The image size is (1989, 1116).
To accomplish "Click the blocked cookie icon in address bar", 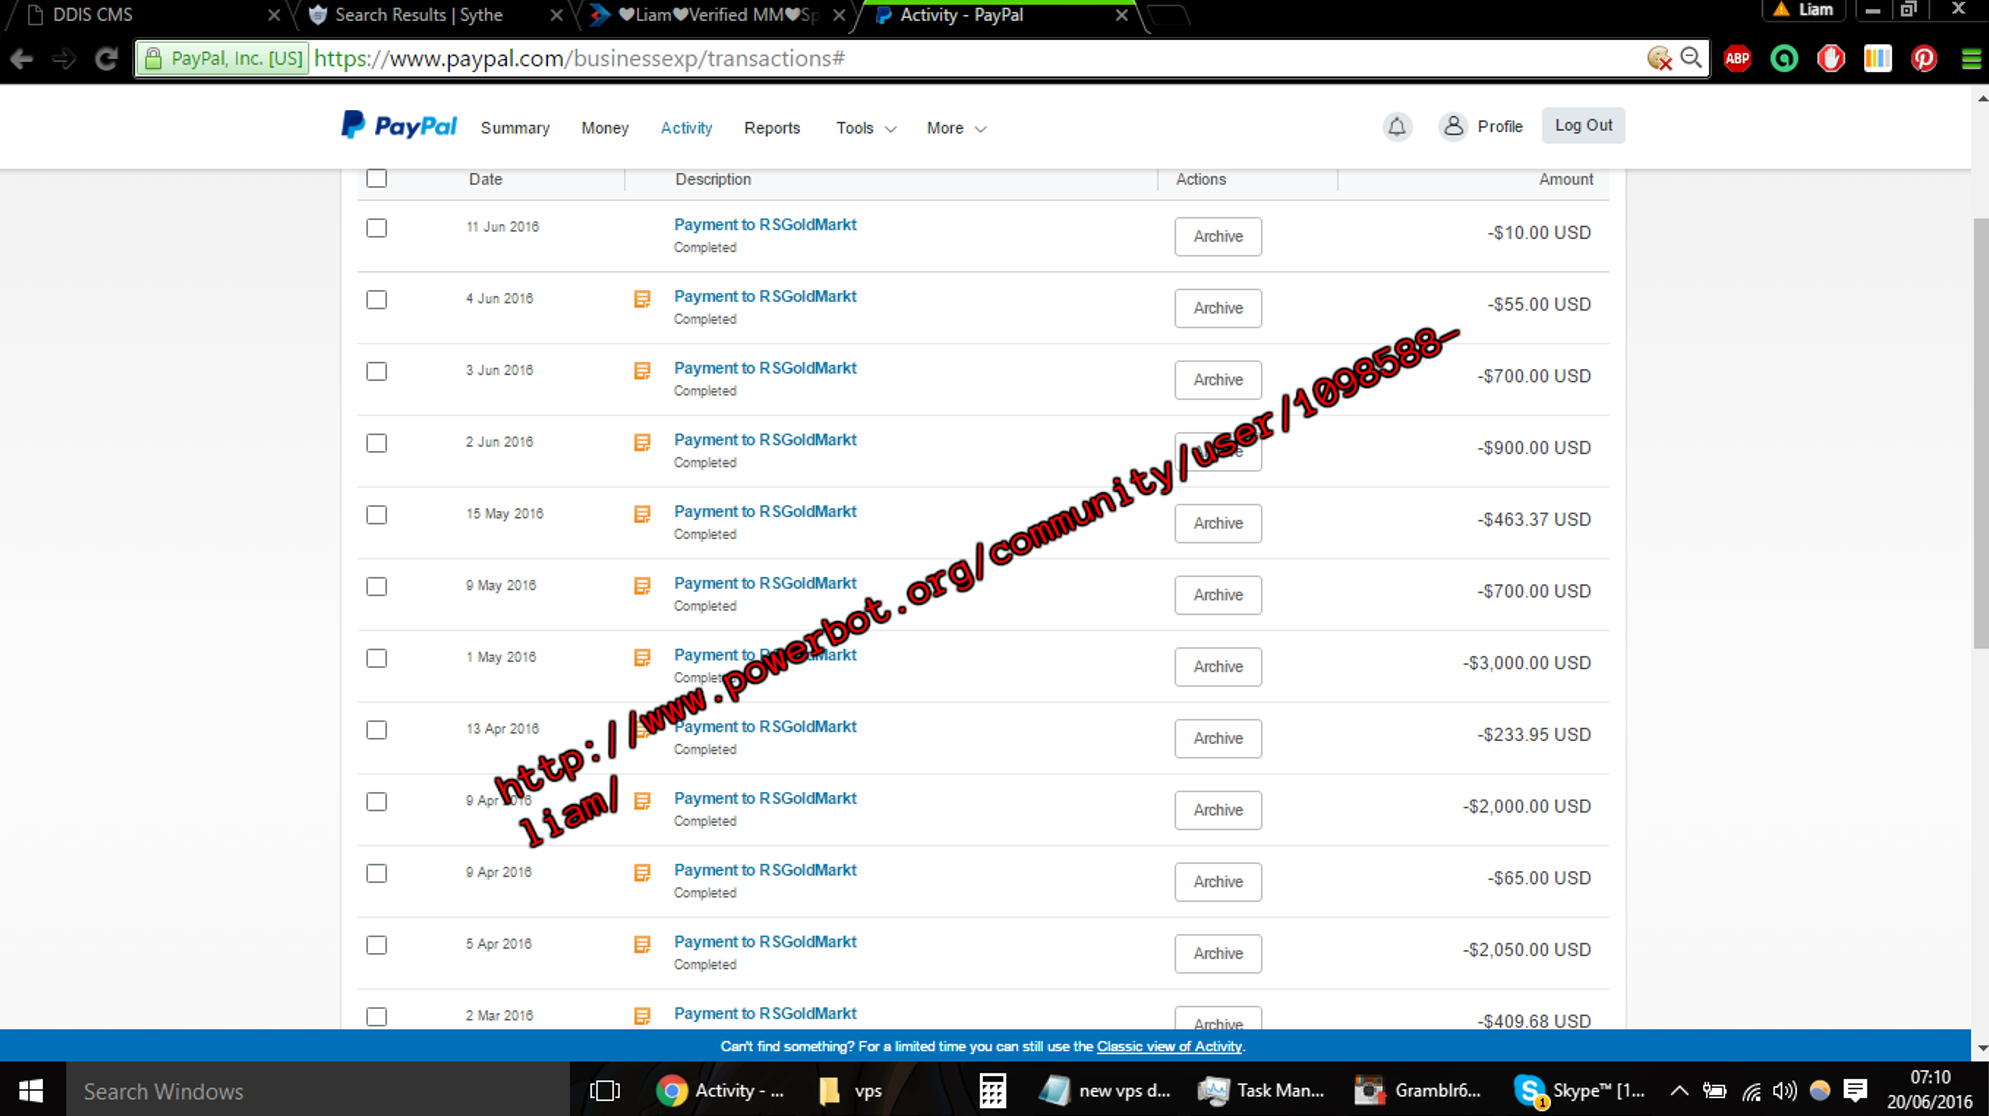I will (1659, 59).
